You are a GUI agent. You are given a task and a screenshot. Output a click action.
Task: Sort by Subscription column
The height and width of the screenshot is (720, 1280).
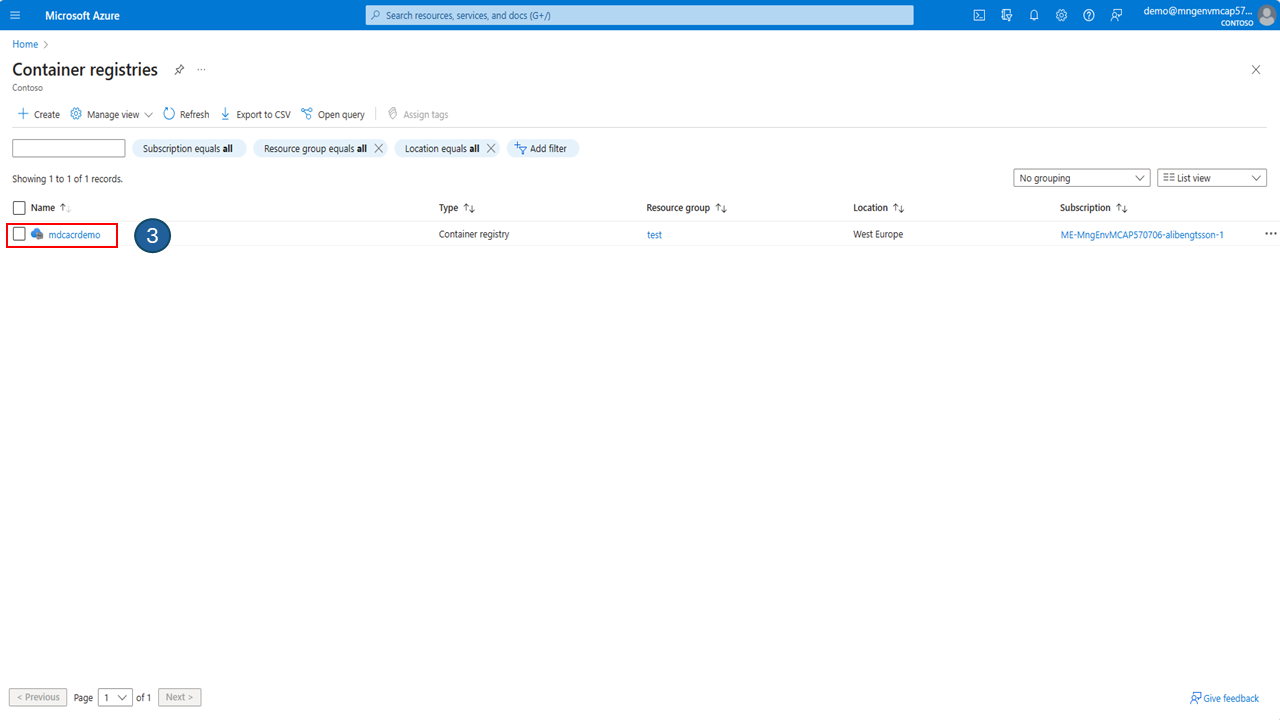1094,208
